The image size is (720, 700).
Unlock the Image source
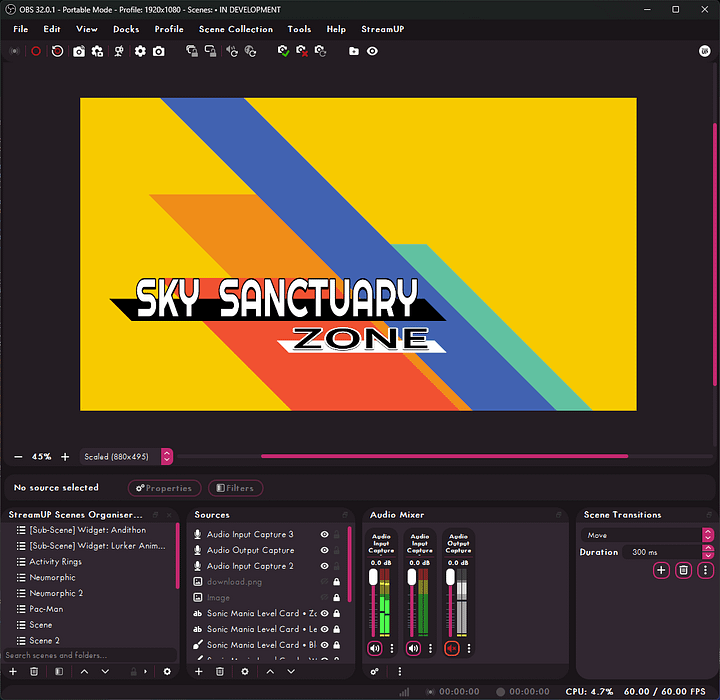click(x=337, y=598)
